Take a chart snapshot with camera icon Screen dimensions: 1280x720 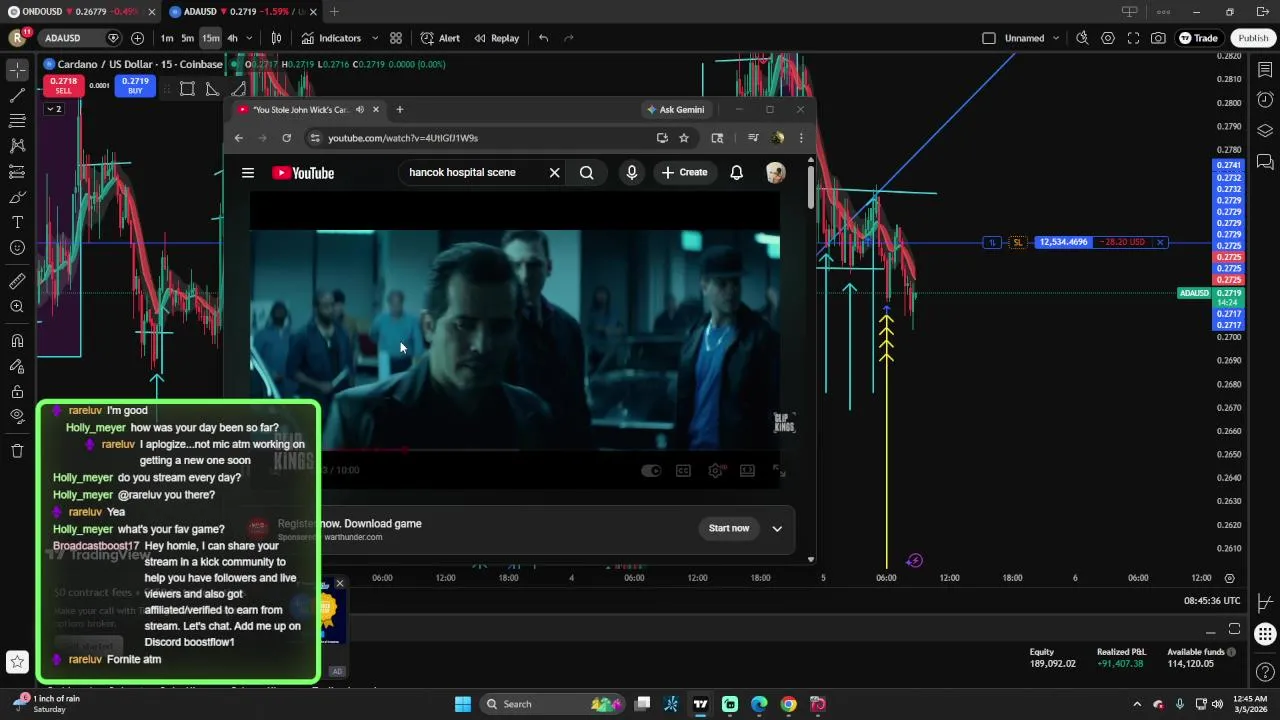pos(1158,38)
